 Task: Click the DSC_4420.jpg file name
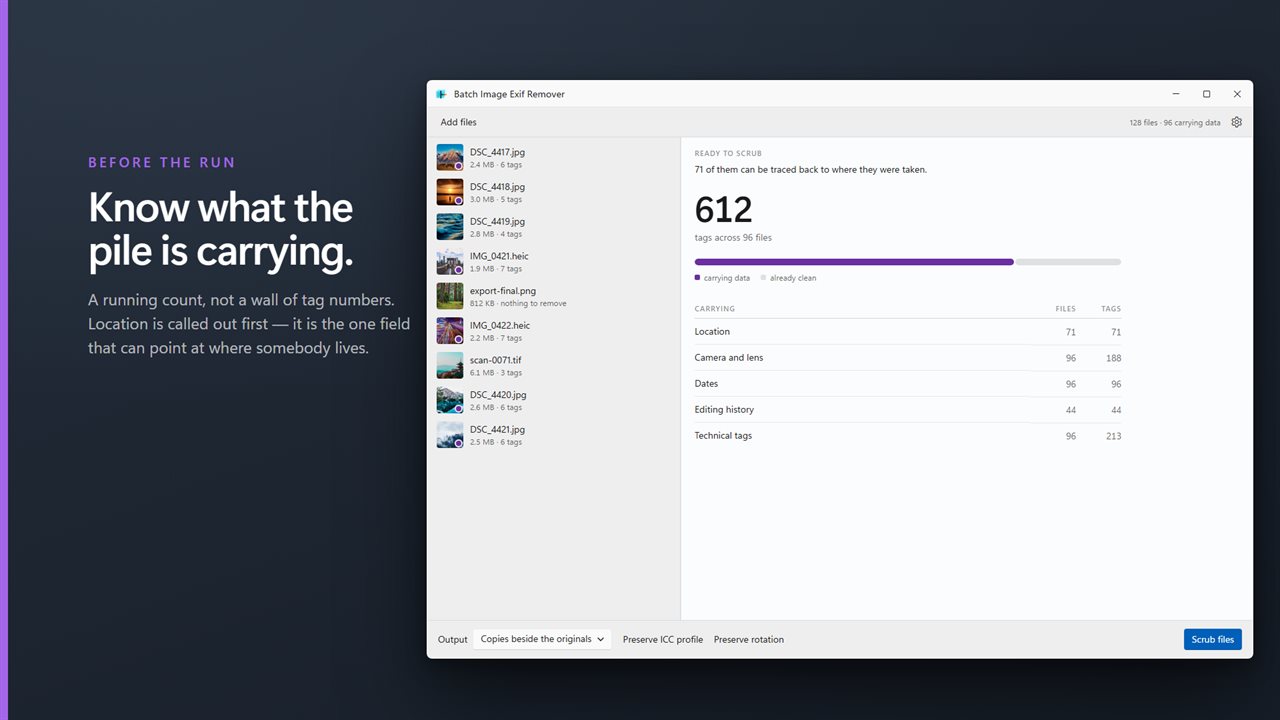pyautogui.click(x=497, y=395)
